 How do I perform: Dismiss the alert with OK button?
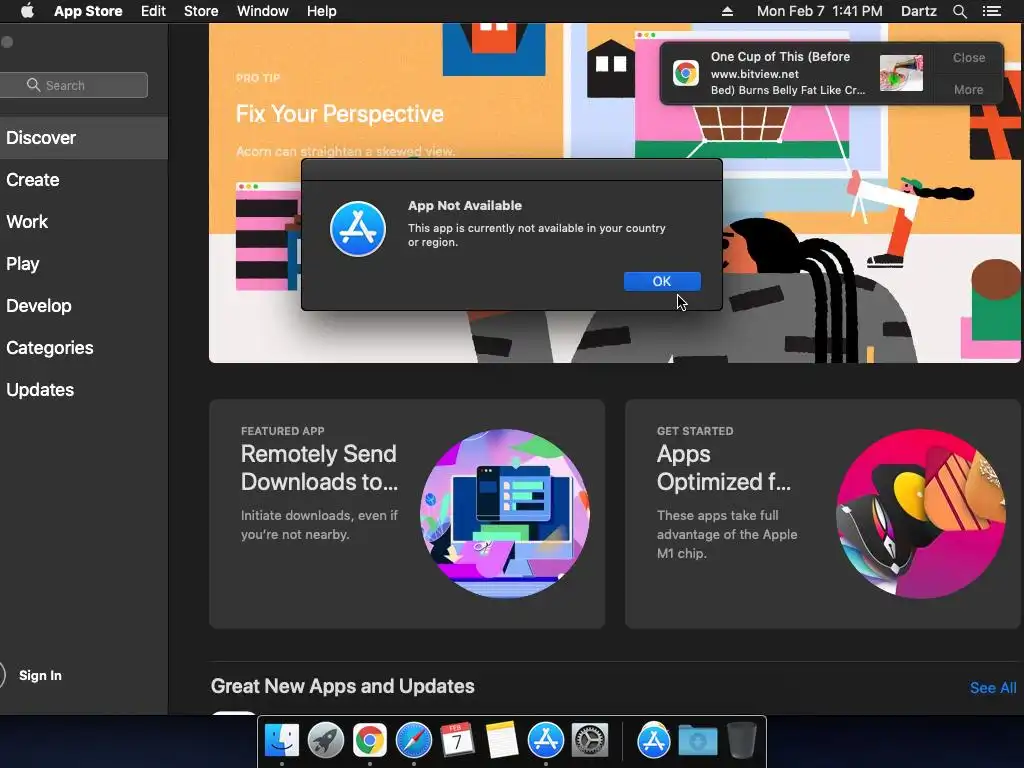[662, 281]
